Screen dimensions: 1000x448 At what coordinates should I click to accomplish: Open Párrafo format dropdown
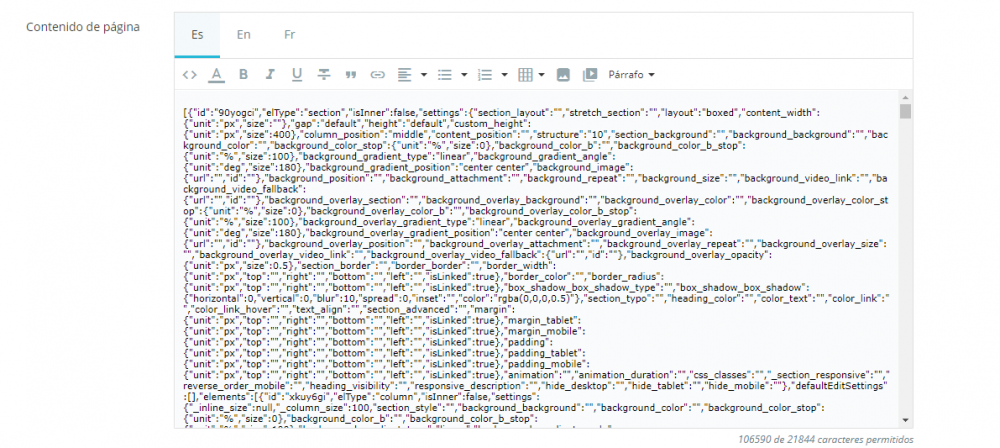631,75
